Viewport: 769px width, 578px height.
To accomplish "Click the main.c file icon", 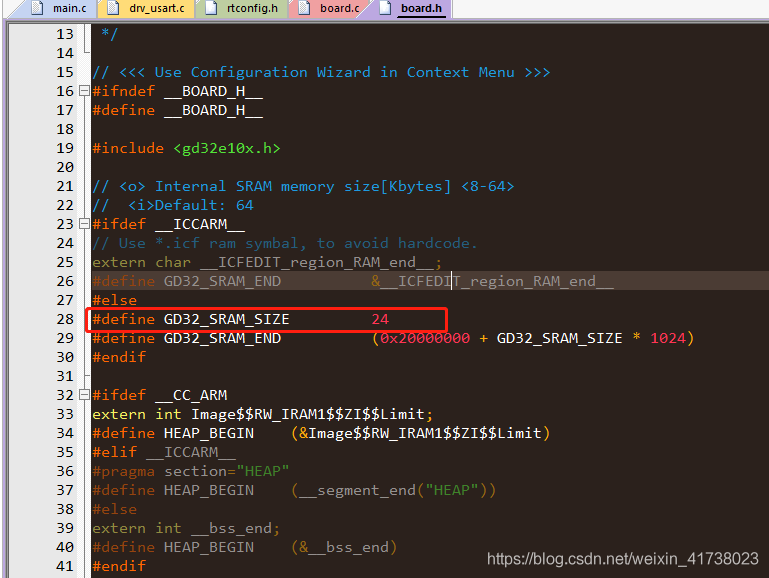I will (x=37, y=8).
